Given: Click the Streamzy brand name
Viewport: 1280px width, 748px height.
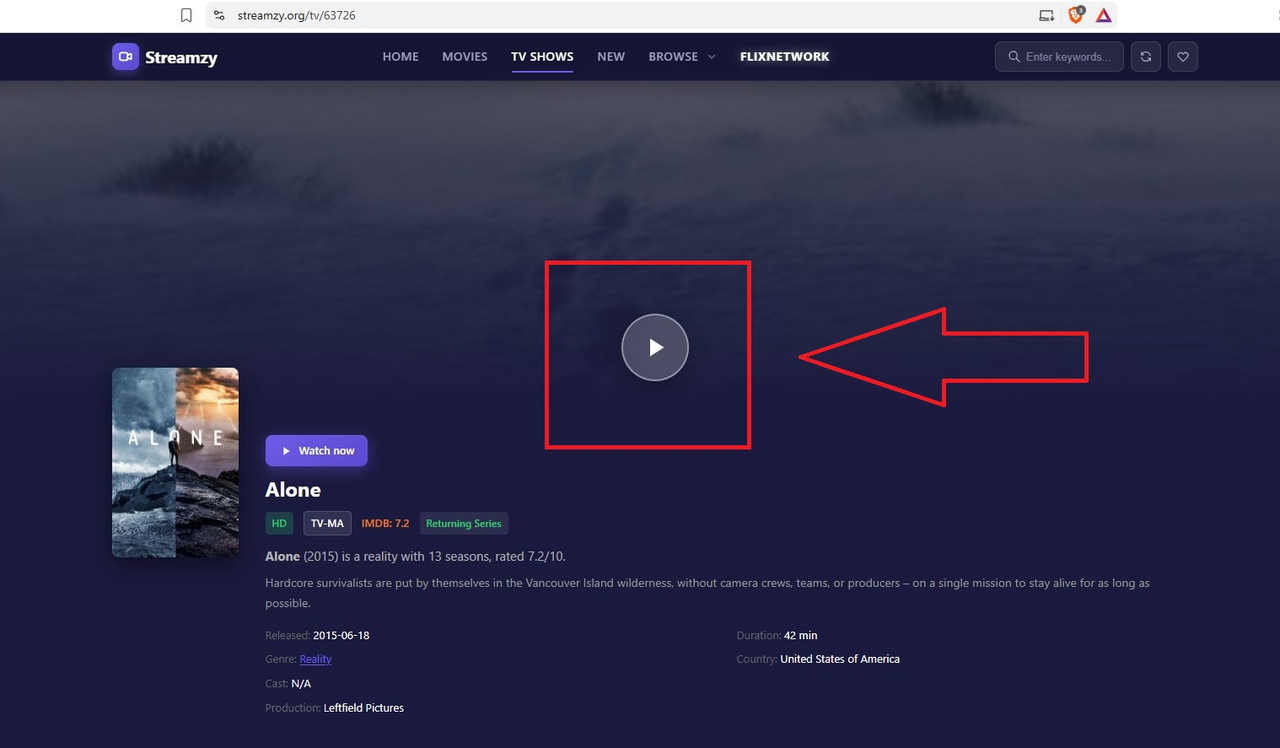Looking at the screenshot, I should pyautogui.click(x=181, y=58).
